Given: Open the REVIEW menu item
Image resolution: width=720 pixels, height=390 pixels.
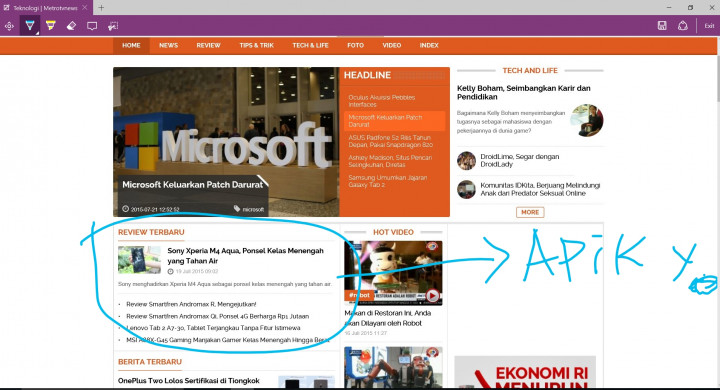Looking at the screenshot, I should click(208, 45).
